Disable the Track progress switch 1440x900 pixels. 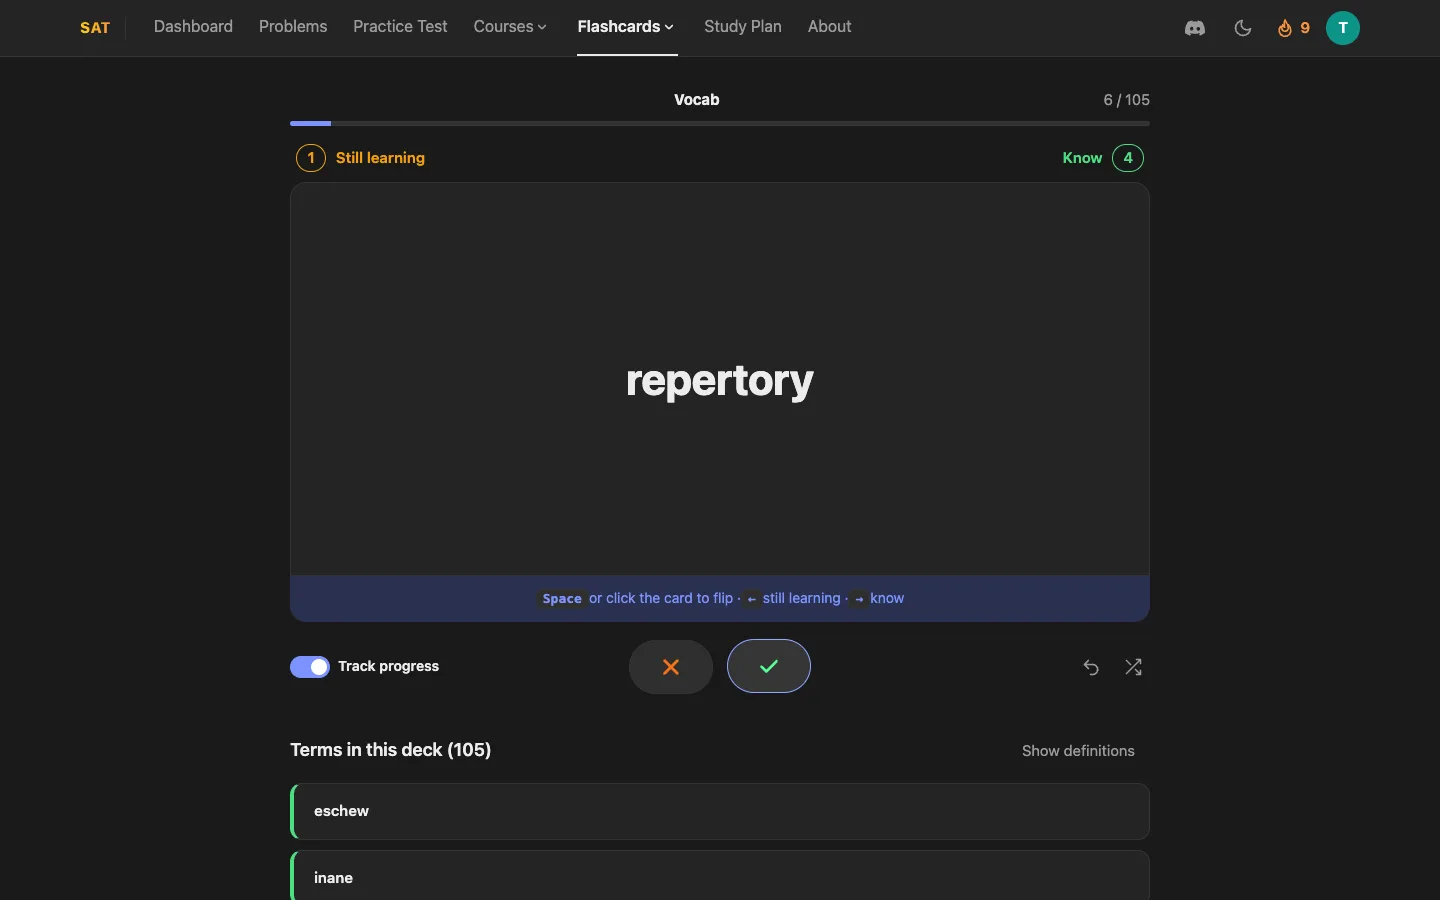point(310,667)
